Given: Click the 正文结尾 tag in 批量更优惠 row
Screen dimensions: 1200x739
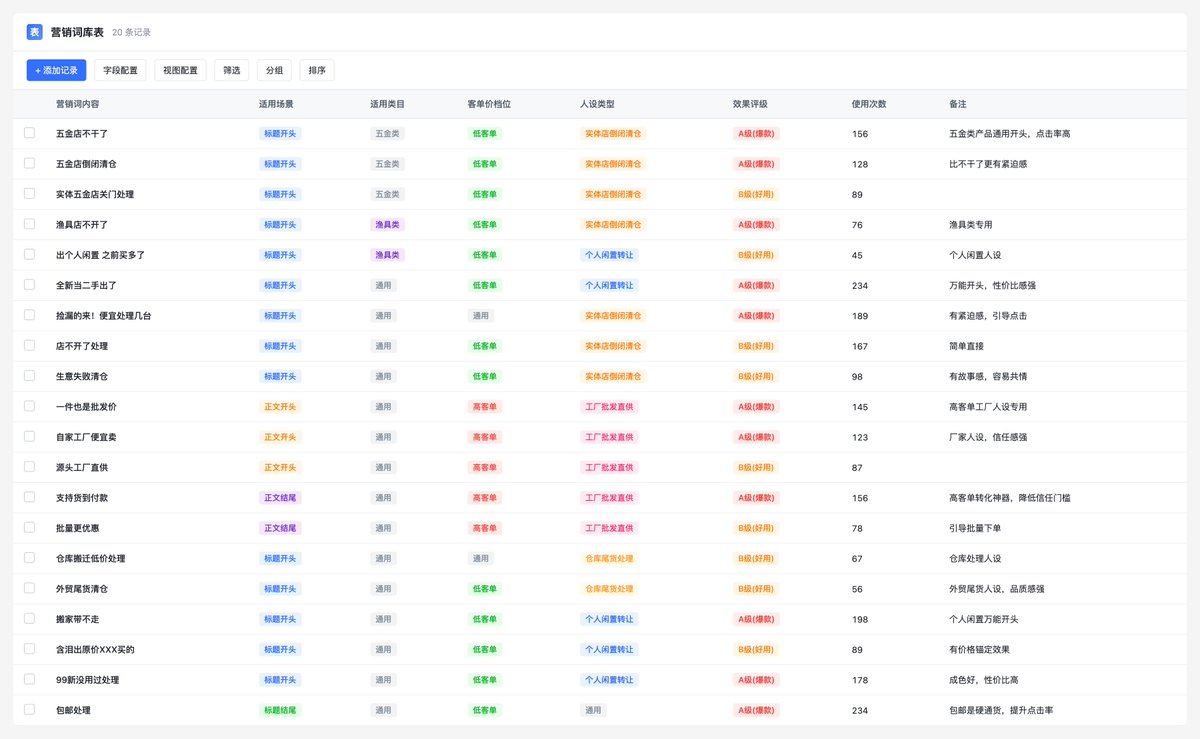Looking at the screenshot, I should [x=280, y=528].
